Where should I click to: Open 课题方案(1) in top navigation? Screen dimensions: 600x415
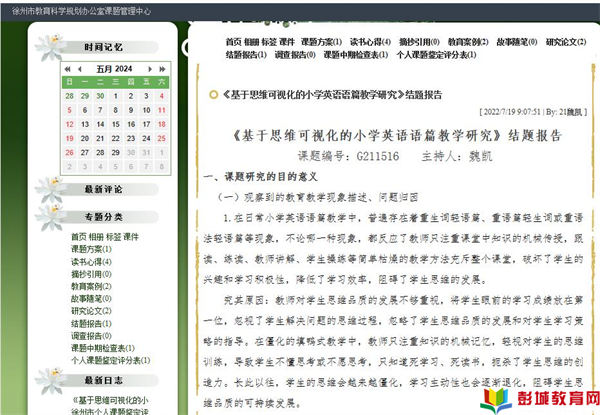pos(321,42)
